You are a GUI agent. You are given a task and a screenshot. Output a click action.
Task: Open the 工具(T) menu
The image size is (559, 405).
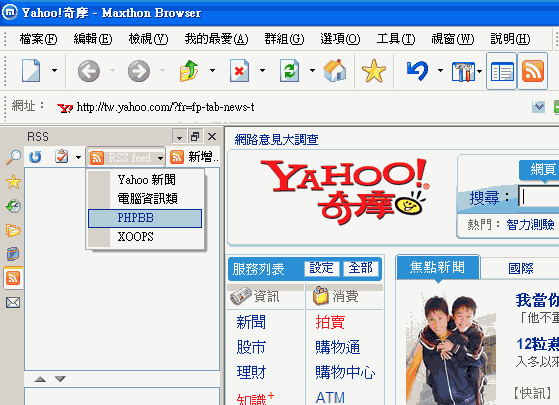coord(396,39)
